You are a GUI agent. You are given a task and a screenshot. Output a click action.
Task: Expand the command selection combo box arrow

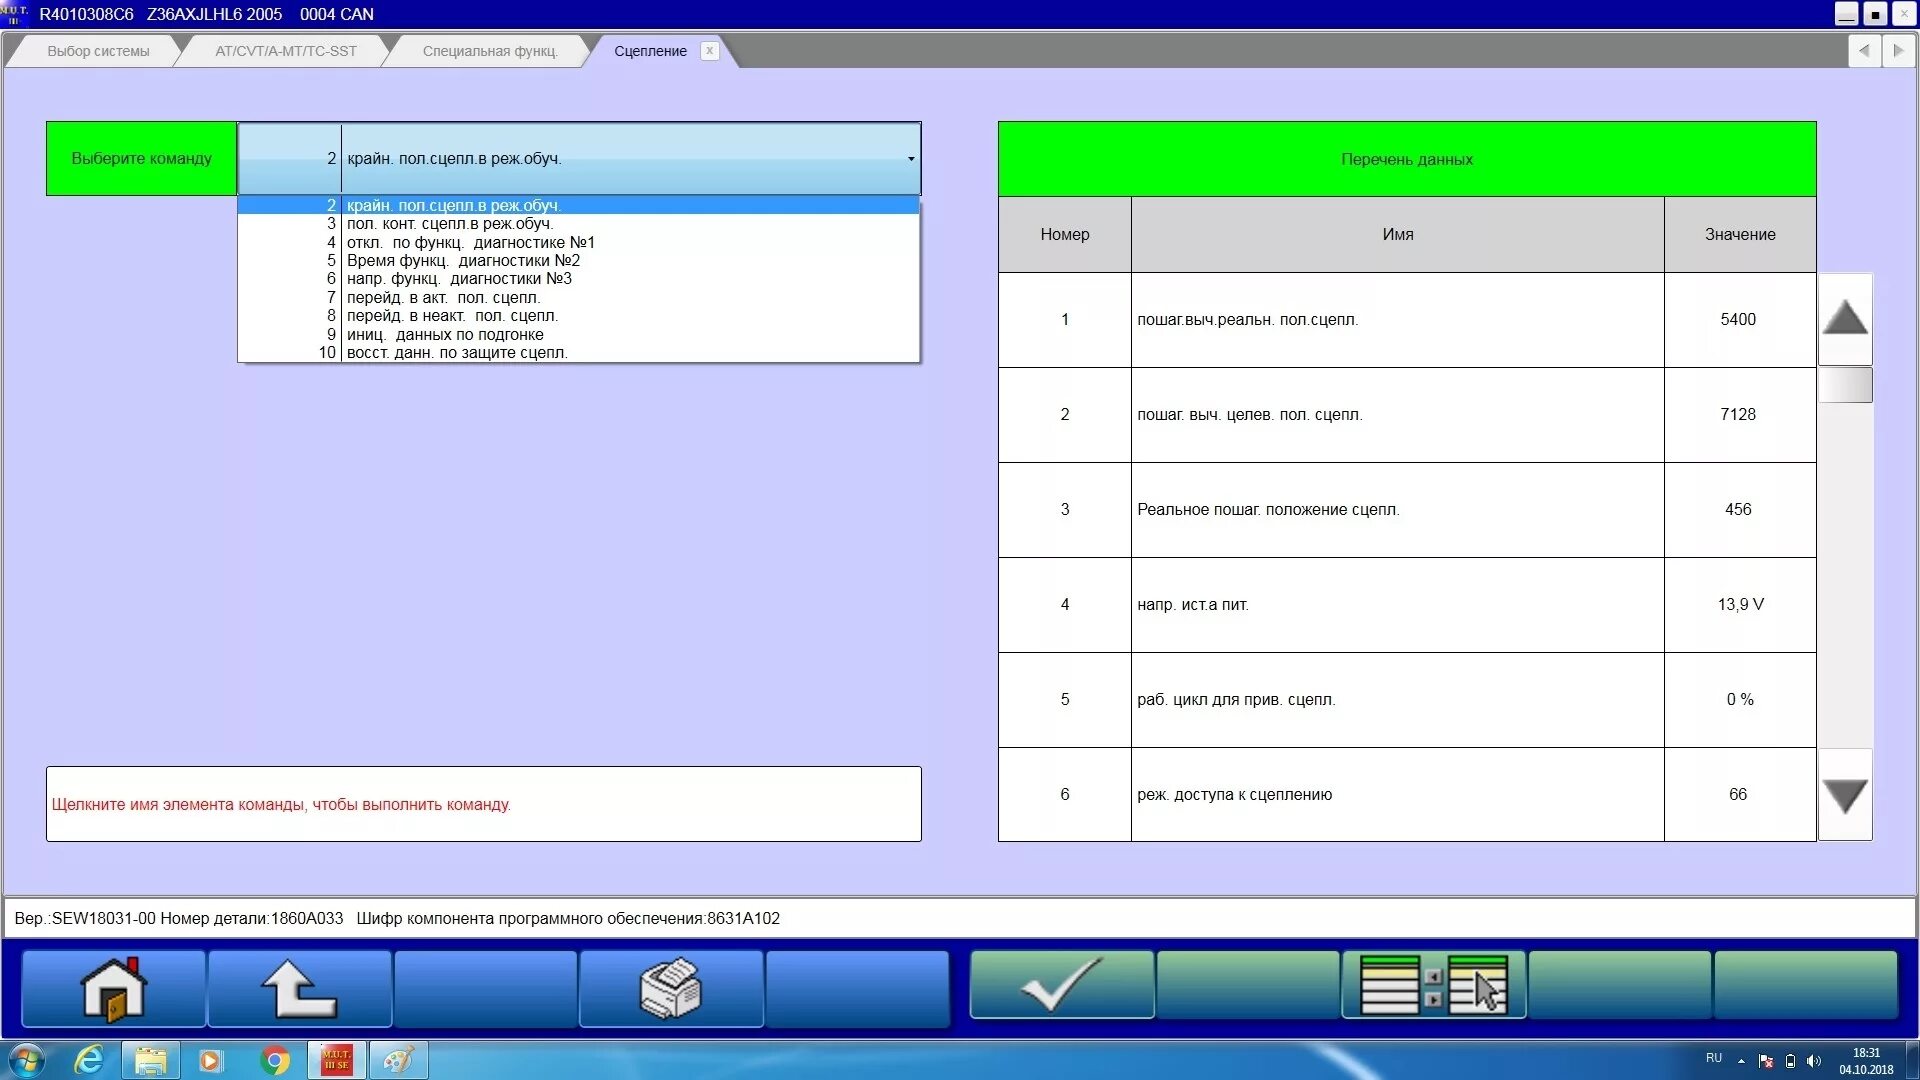pos(910,159)
